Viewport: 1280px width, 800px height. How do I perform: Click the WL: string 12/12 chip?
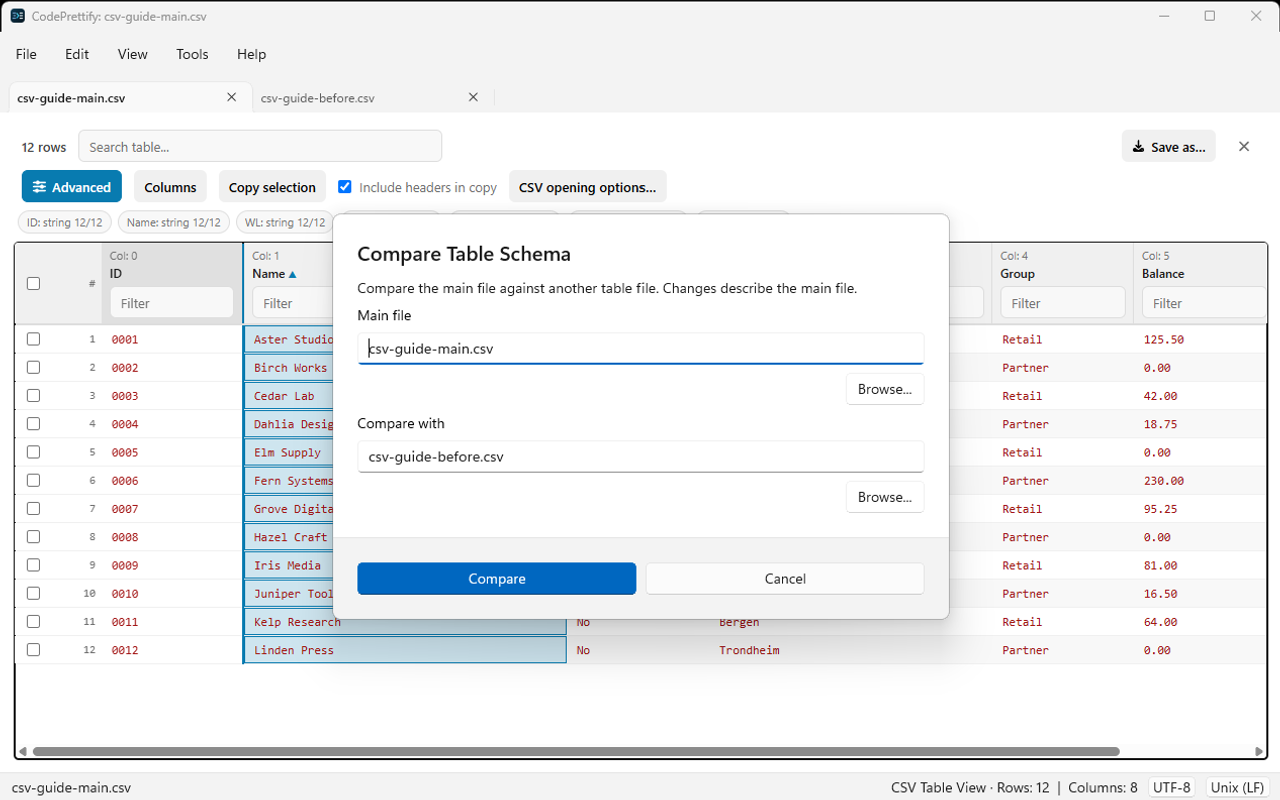point(285,222)
